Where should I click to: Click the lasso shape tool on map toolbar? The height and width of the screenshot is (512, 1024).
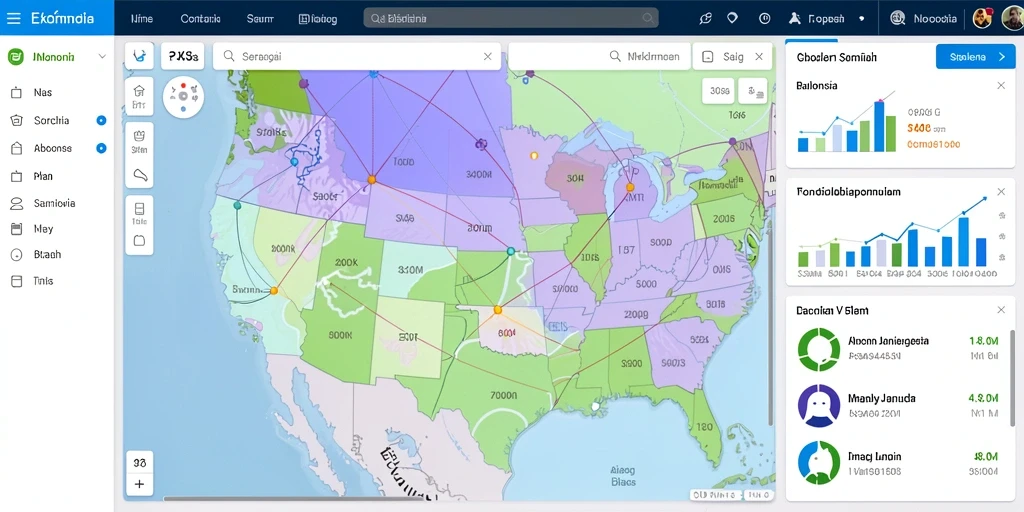pos(139,175)
